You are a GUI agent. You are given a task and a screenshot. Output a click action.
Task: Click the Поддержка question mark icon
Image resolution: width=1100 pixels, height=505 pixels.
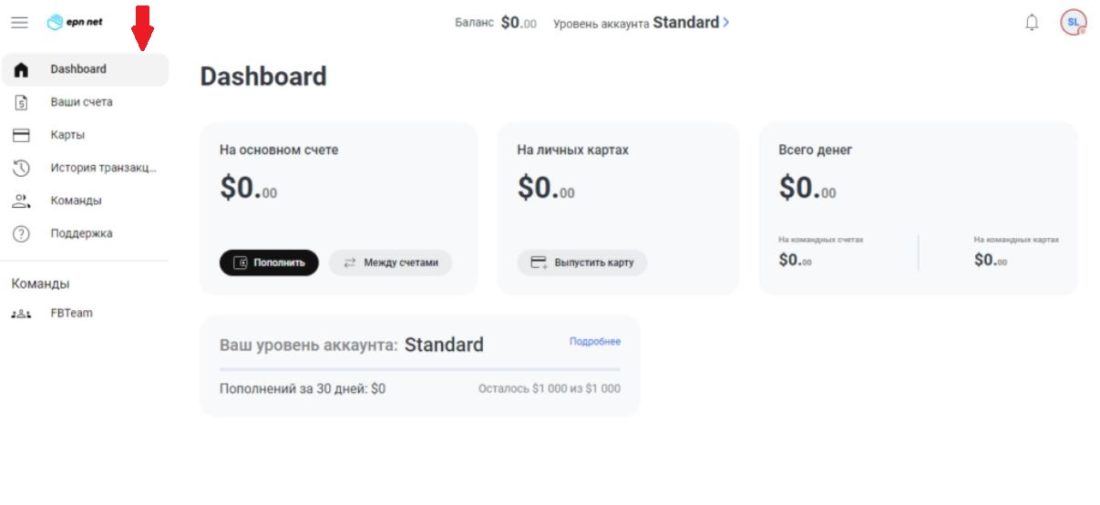point(21,234)
